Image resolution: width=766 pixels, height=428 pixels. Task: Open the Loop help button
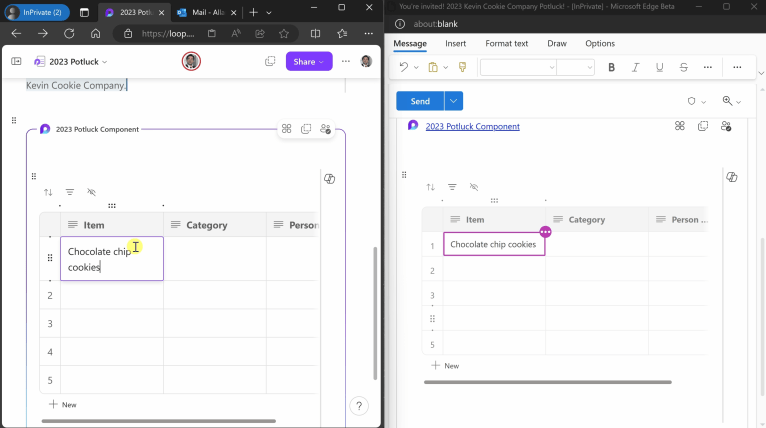click(x=359, y=406)
